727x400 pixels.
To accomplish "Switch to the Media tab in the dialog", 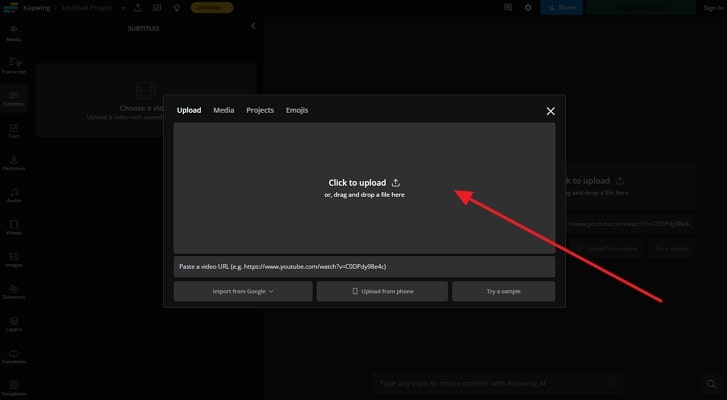I will (x=223, y=110).
